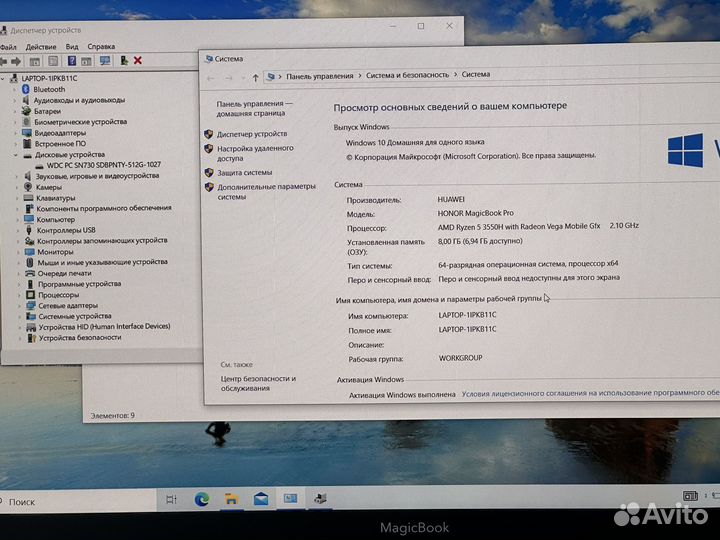Screen dimensions: 720x540
Task: Select Очереди печати tree item
Action: [x=64, y=273]
